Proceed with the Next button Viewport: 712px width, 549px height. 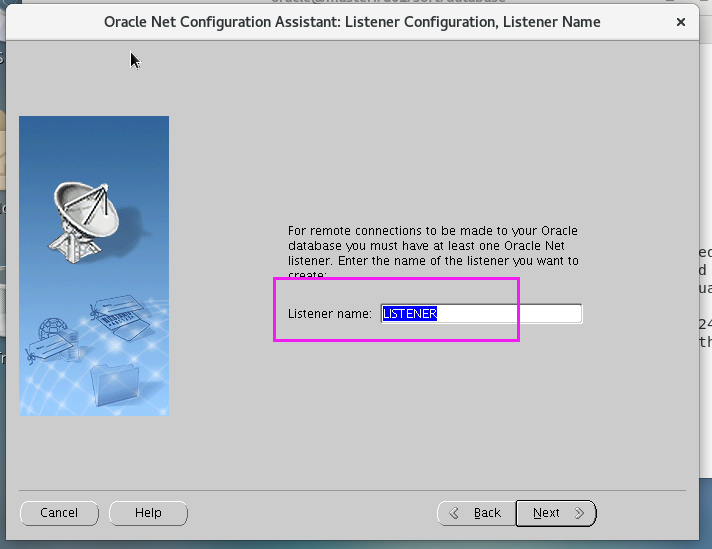tap(556, 513)
